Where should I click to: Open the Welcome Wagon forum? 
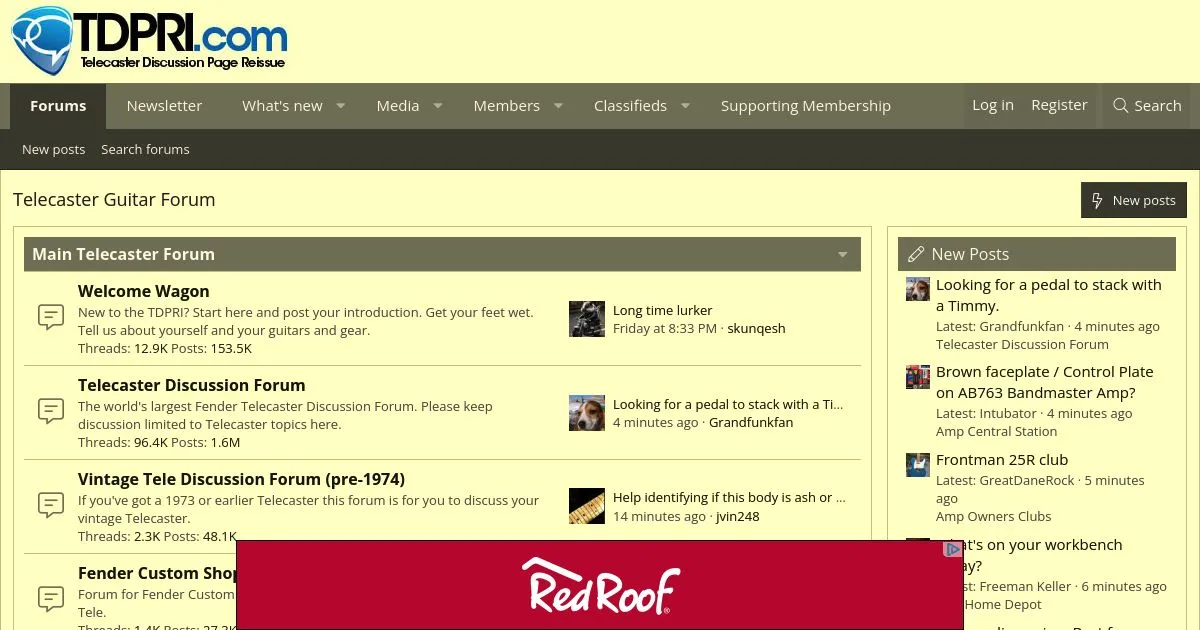click(x=144, y=291)
